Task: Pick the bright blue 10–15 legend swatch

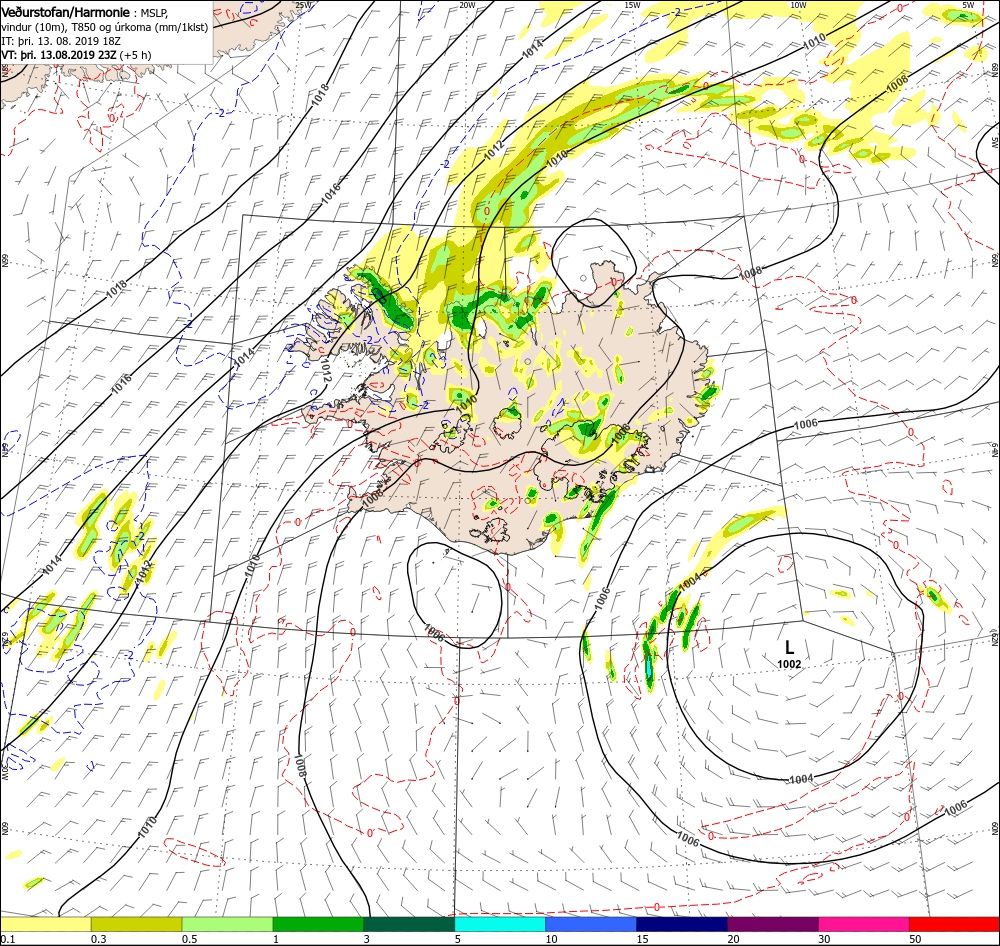Action: point(591,924)
